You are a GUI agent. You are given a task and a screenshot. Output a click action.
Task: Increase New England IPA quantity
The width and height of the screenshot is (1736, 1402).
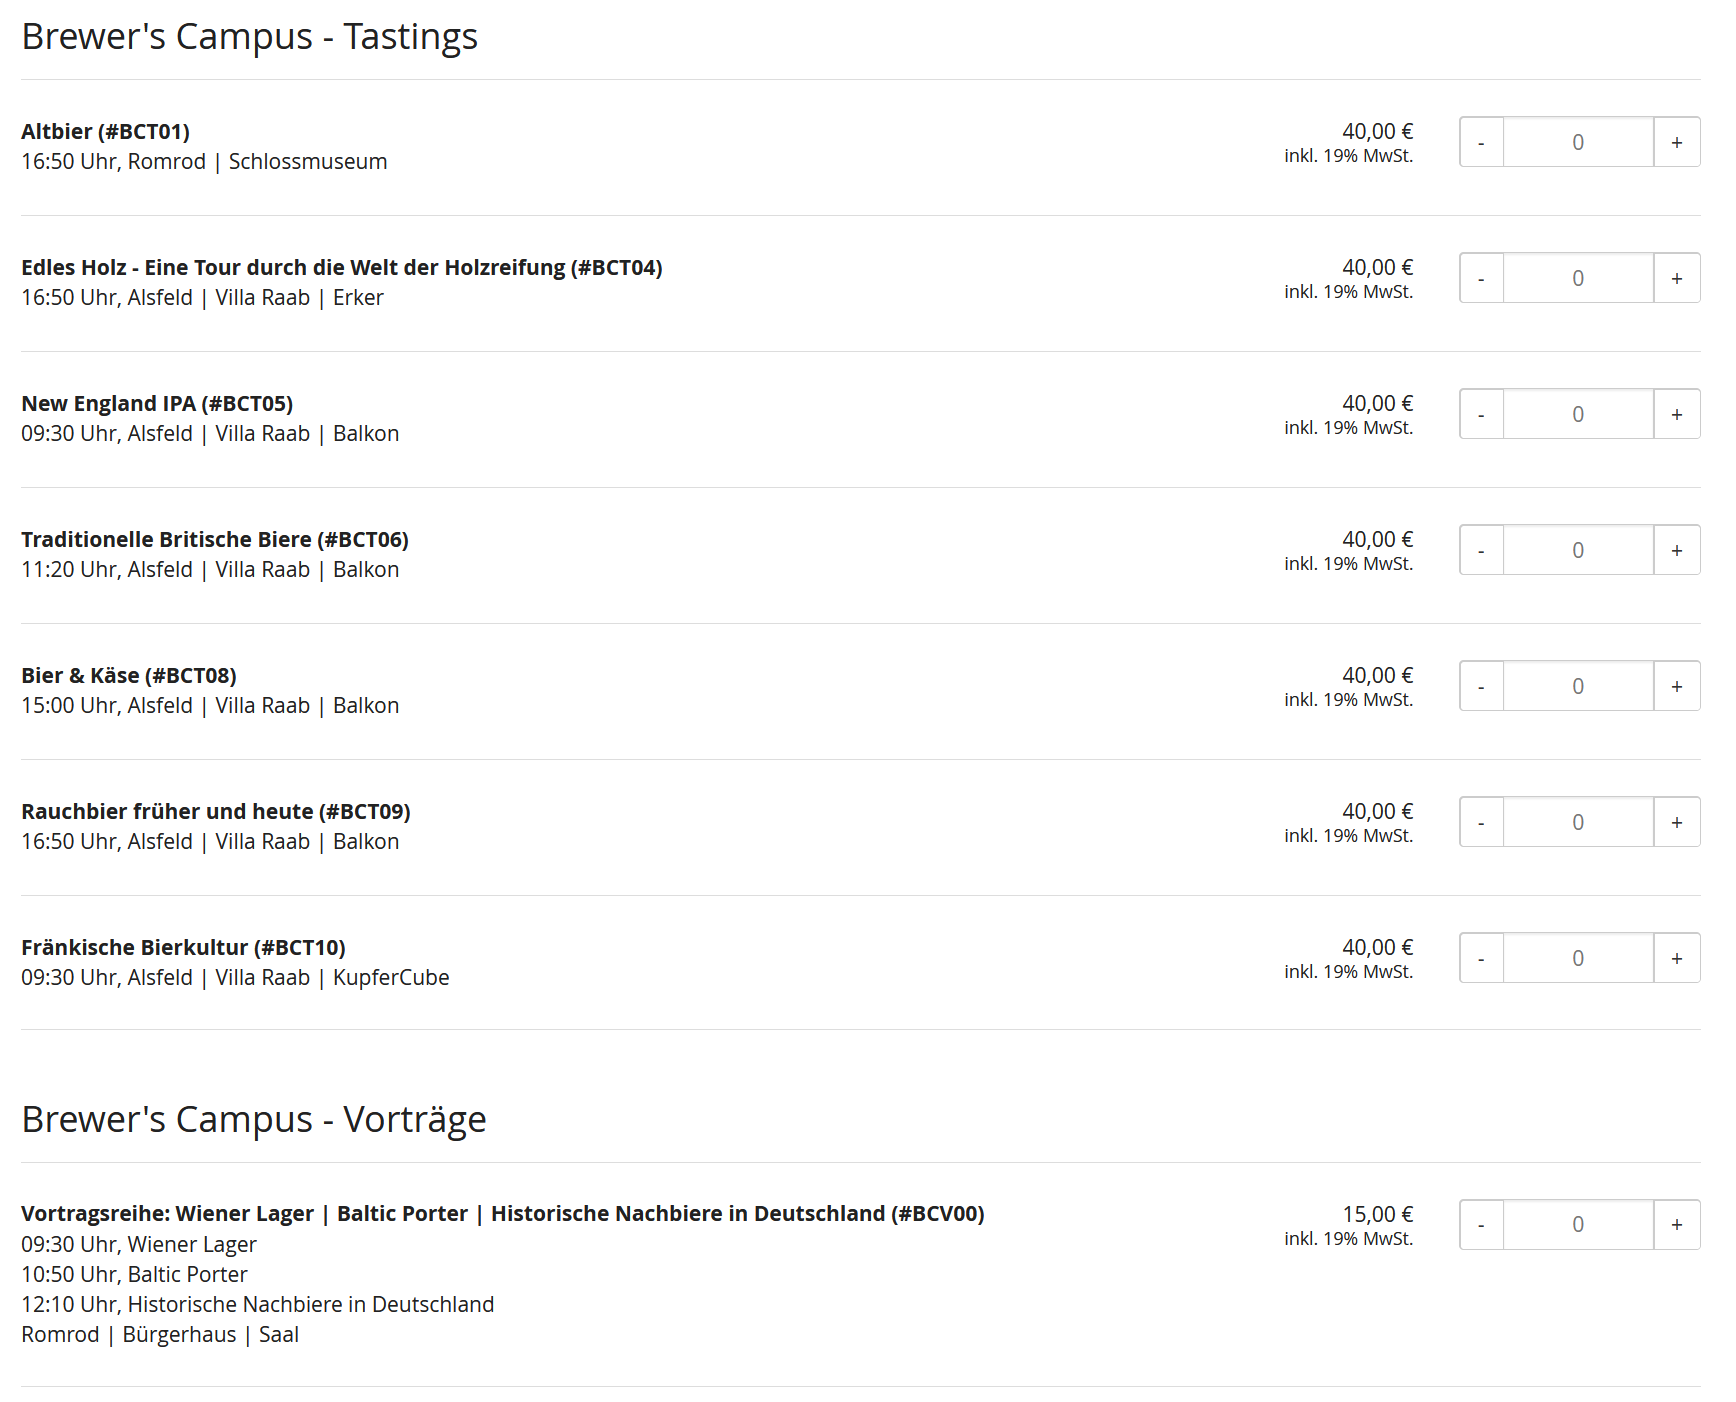[x=1676, y=414]
